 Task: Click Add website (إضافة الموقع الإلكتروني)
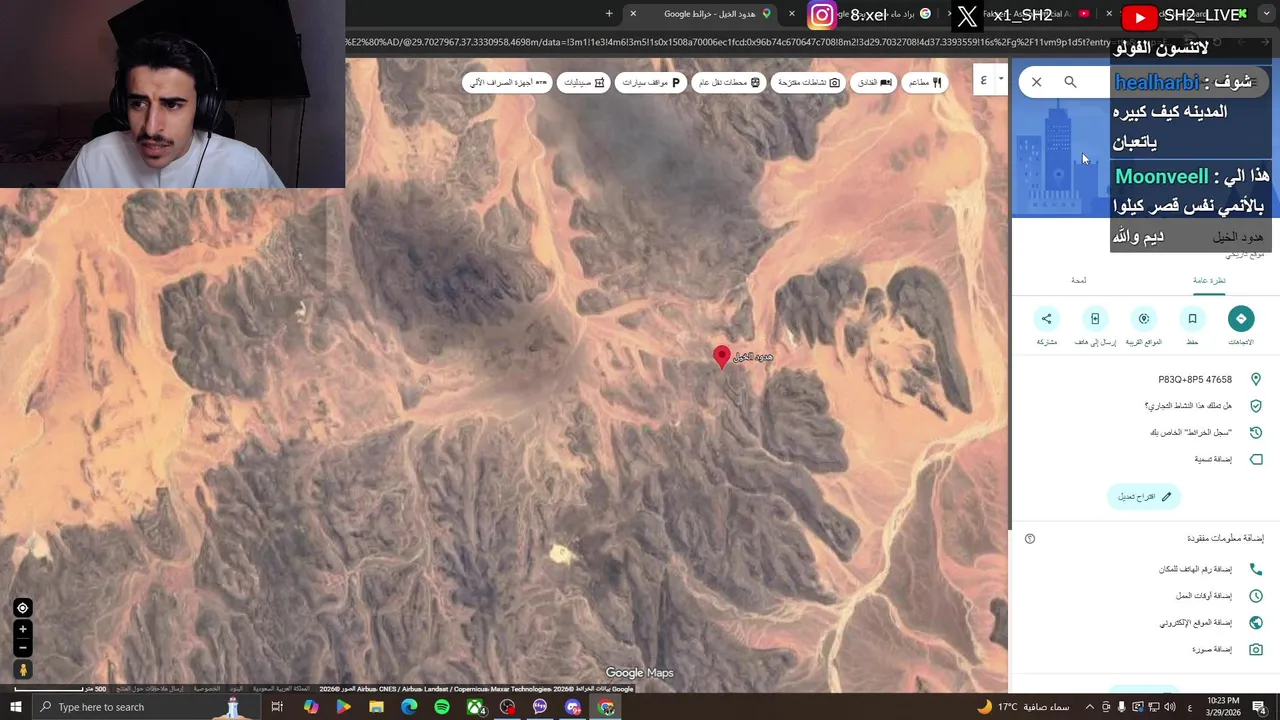(1196, 623)
